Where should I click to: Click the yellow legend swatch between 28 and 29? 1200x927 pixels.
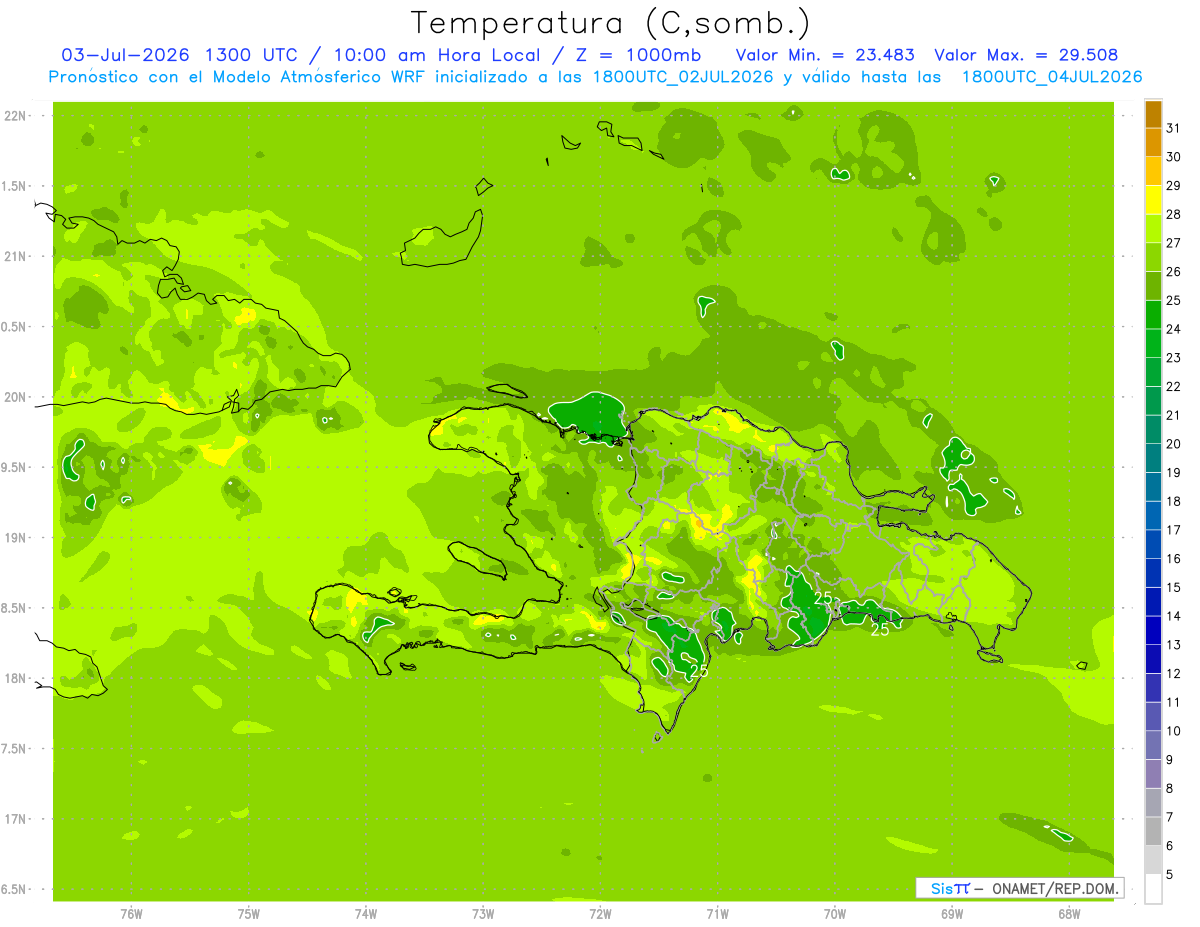1153,199
